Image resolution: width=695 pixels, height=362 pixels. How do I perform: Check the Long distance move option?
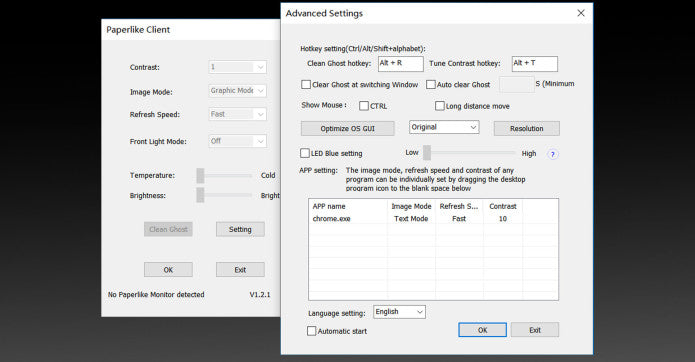[440, 106]
